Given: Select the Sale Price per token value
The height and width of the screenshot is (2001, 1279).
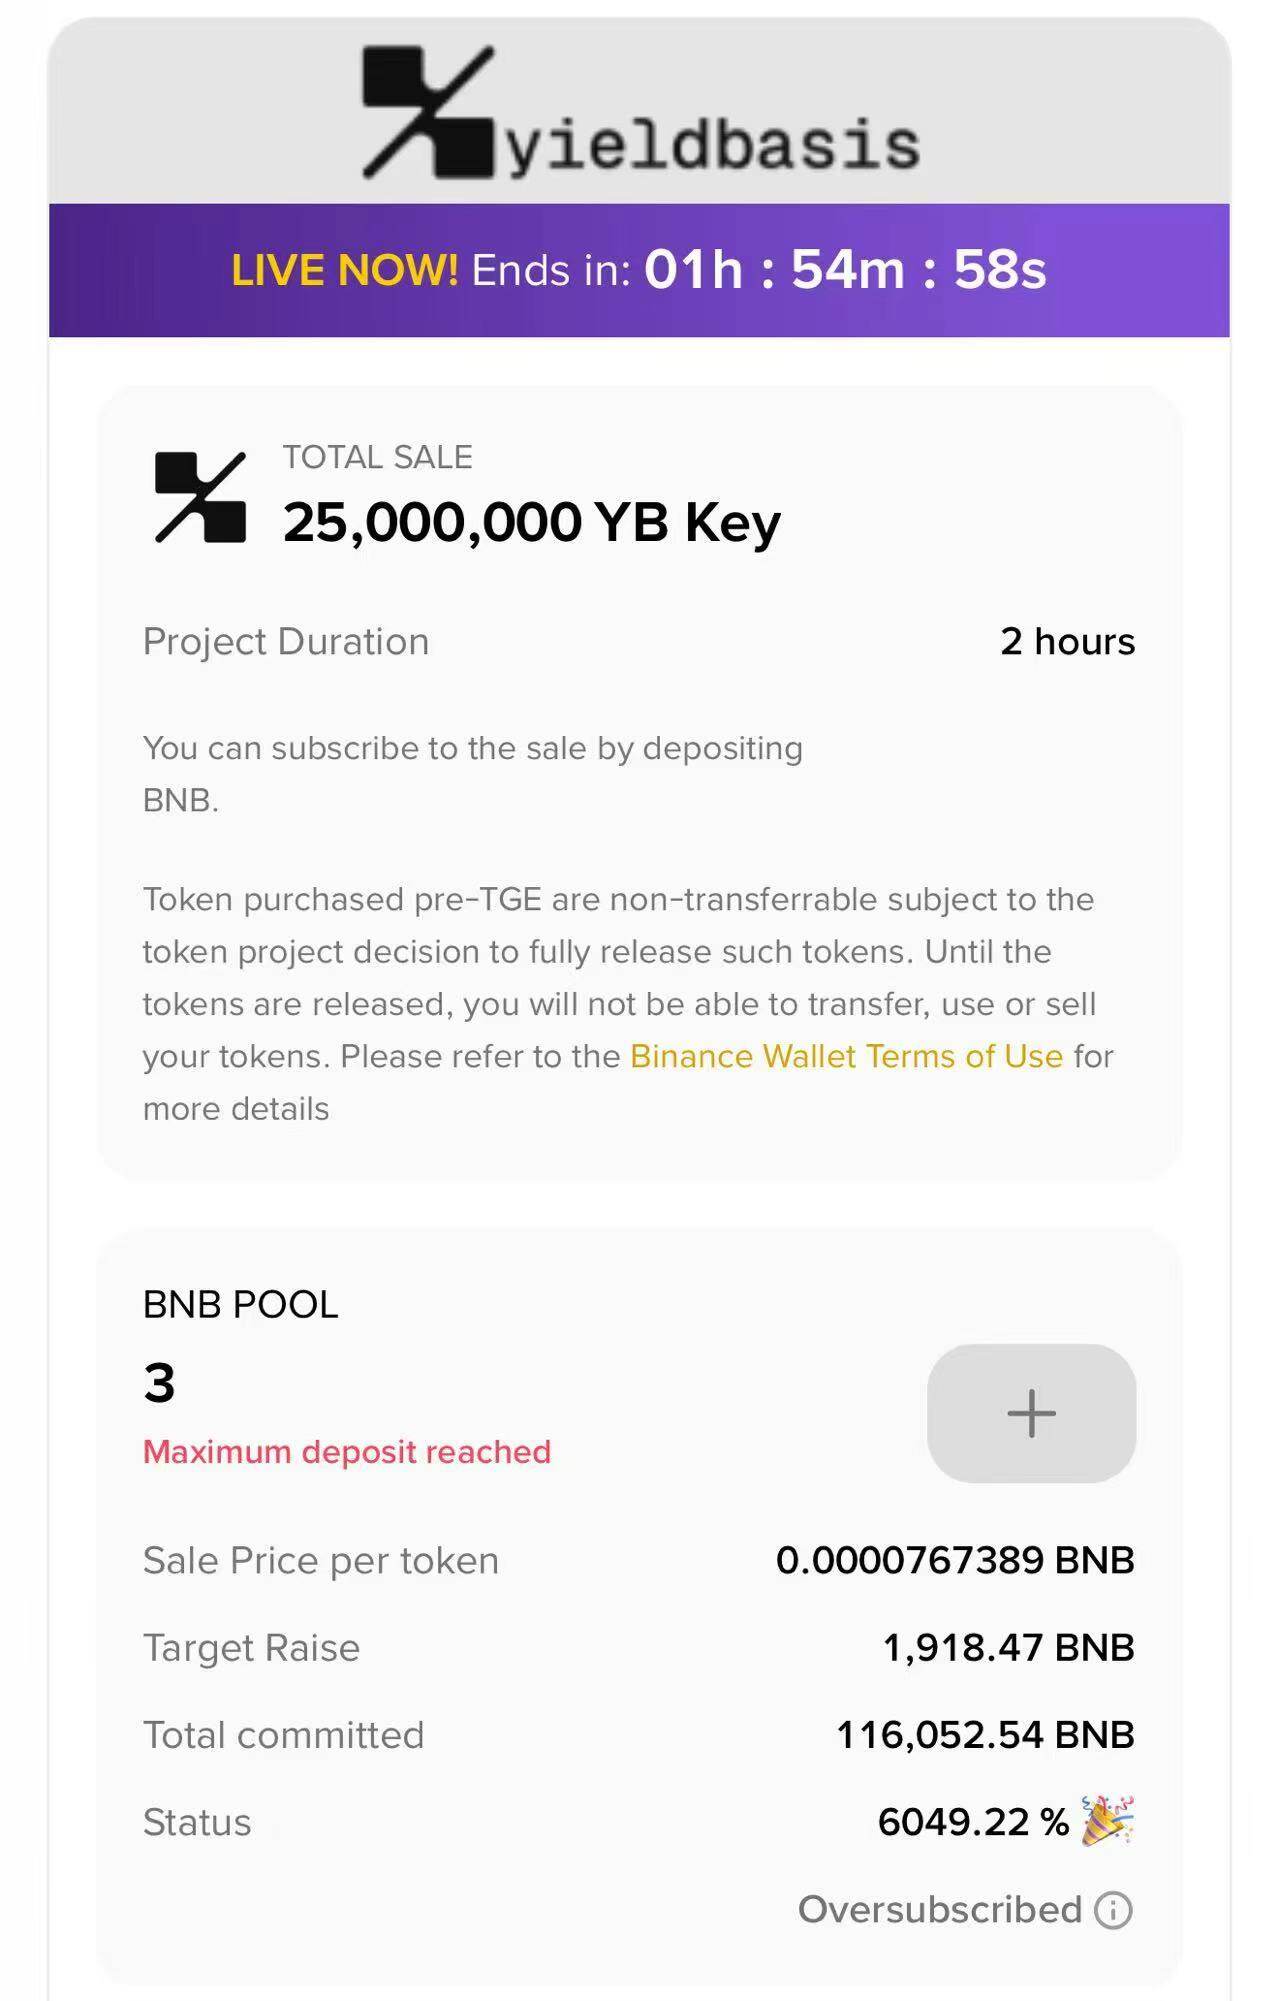Looking at the screenshot, I should [955, 1561].
